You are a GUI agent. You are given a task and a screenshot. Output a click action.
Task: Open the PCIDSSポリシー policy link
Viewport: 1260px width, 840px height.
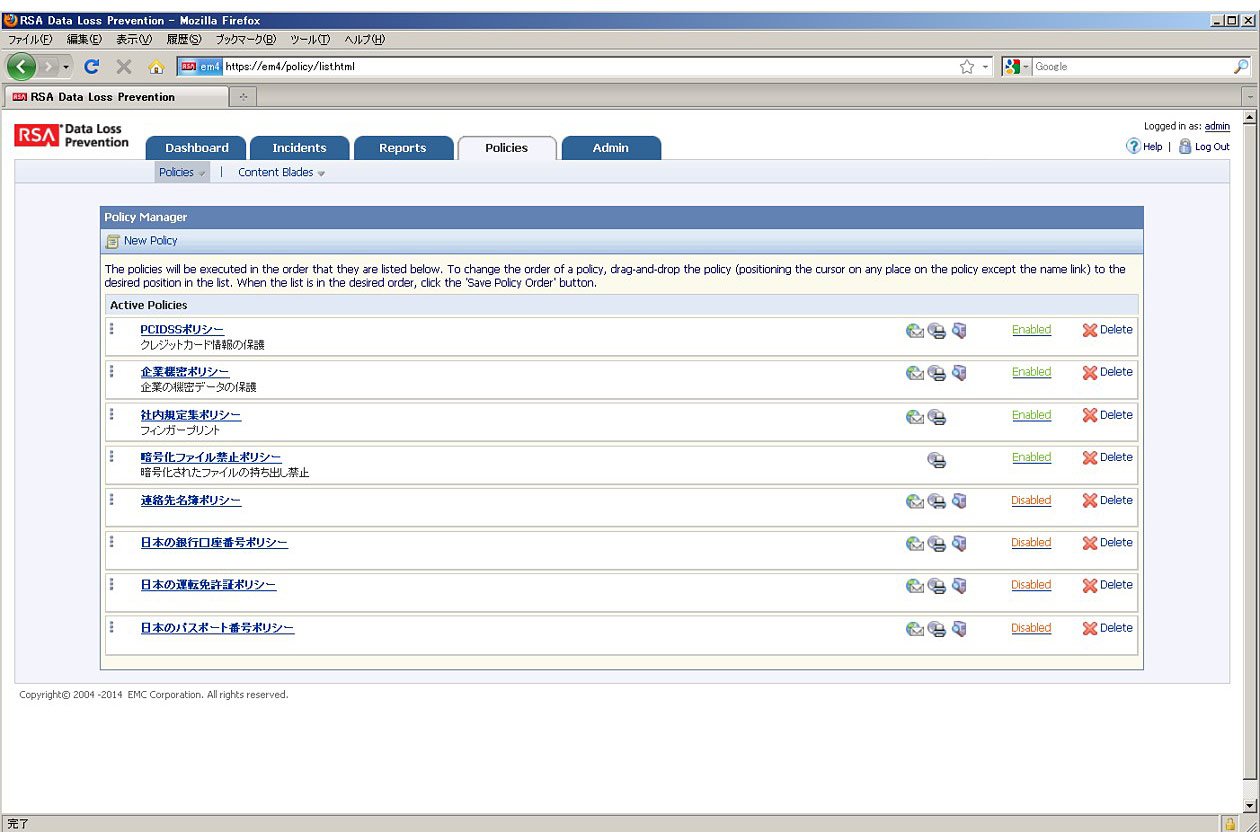182,329
